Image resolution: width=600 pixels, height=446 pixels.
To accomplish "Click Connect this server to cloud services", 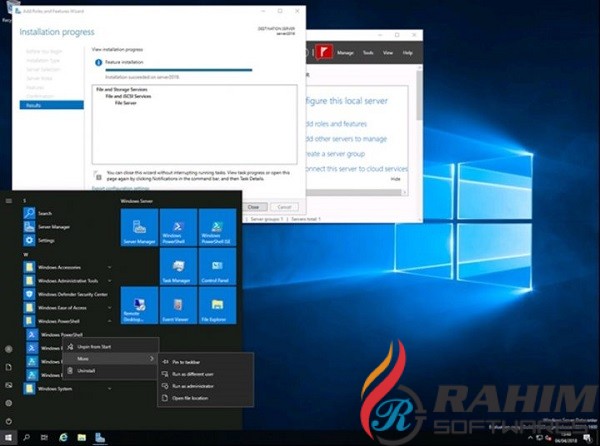I will click(x=357, y=169).
